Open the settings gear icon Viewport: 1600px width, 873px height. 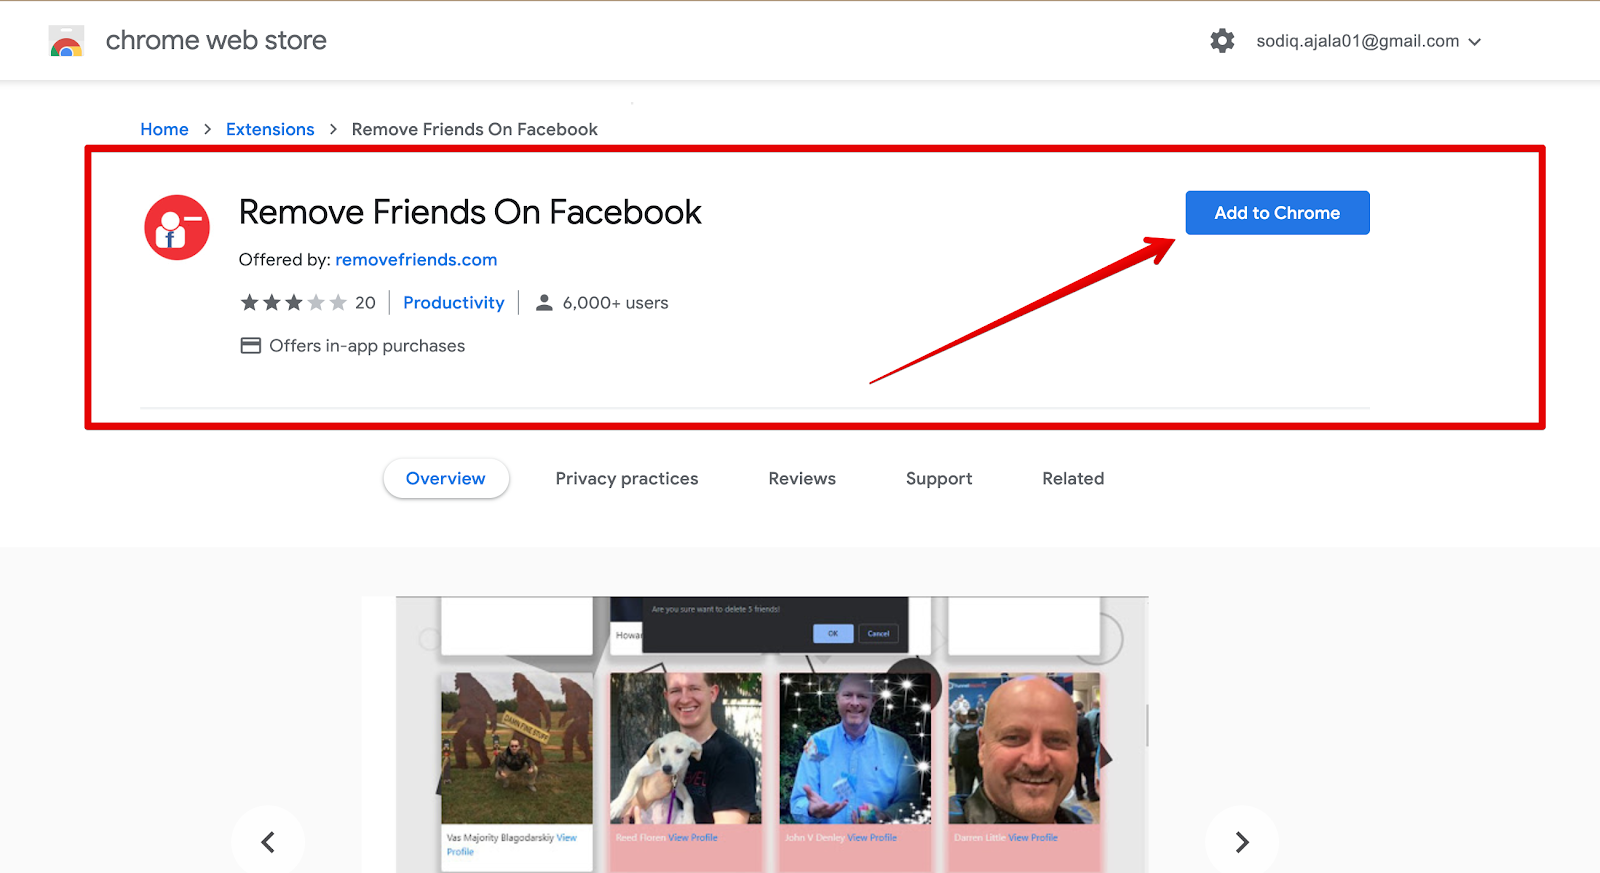click(x=1222, y=41)
